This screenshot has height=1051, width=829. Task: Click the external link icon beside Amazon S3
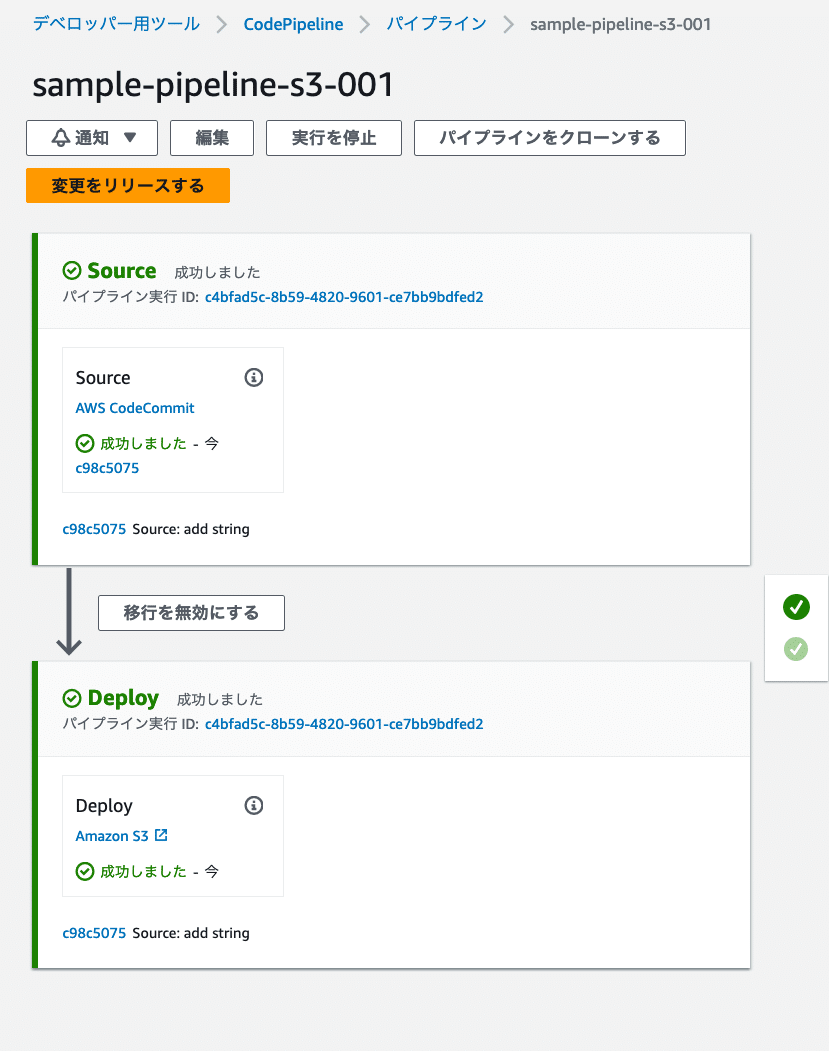(x=160, y=835)
